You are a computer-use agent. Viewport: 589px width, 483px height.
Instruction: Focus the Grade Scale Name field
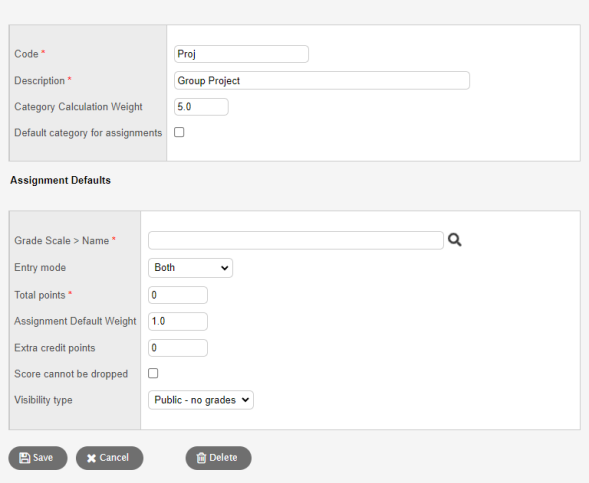(x=296, y=240)
